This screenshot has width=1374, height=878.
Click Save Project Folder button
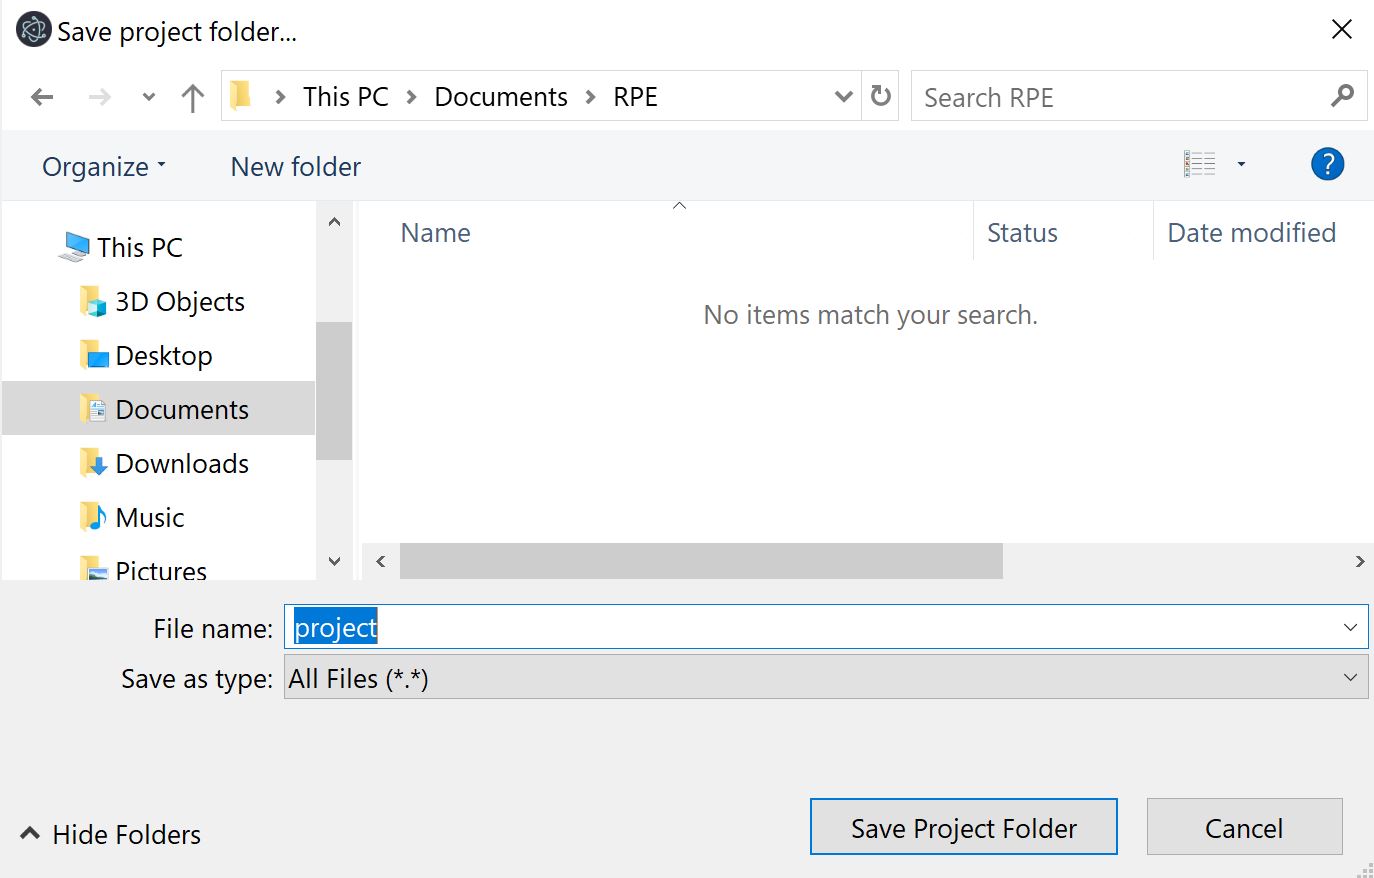coord(964,827)
